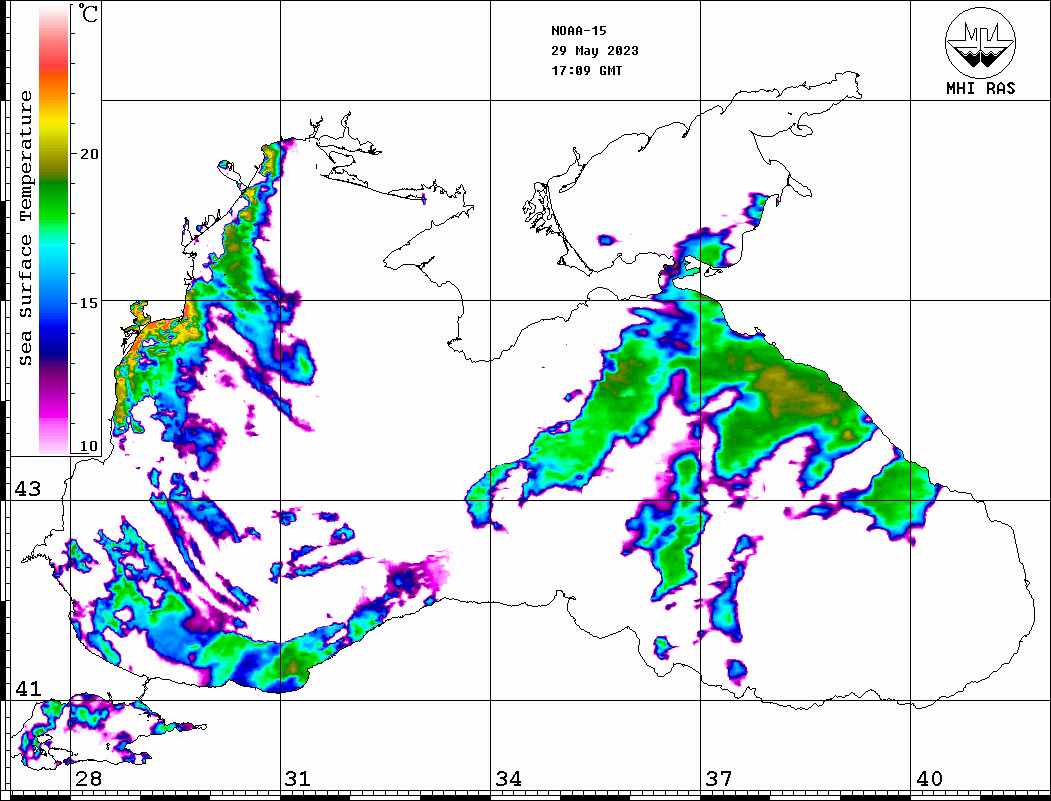Click the longitude label 37
Viewport: 1051px width, 801px height.
coord(718,779)
